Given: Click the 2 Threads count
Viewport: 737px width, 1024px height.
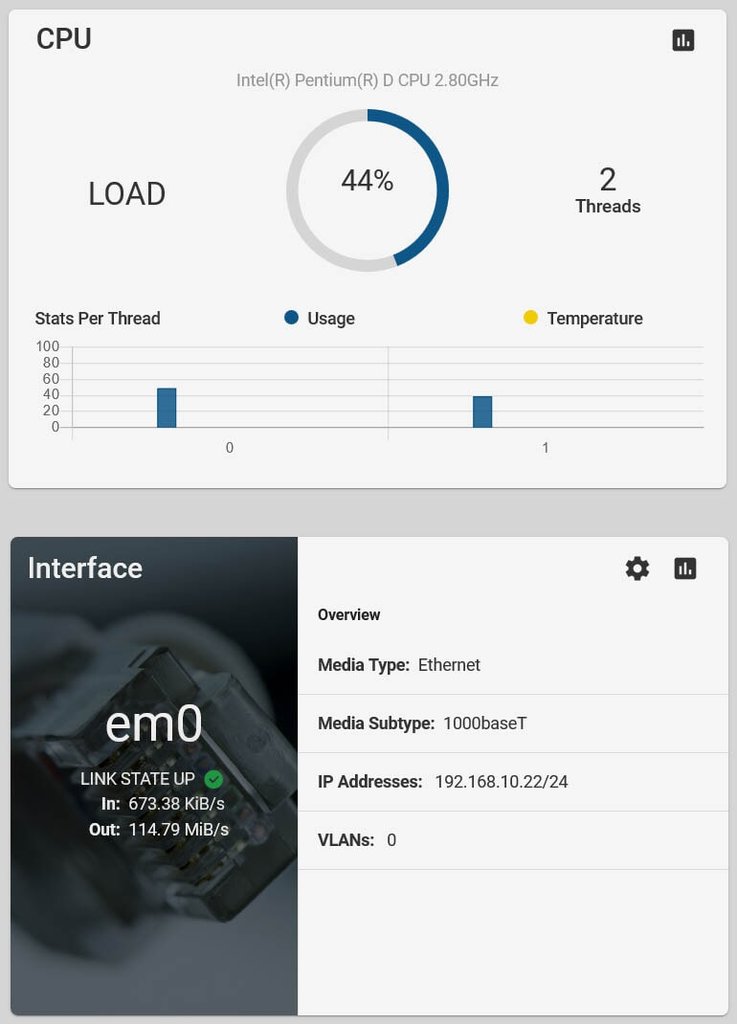Looking at the screenshot, I should [x=608, y=190].
